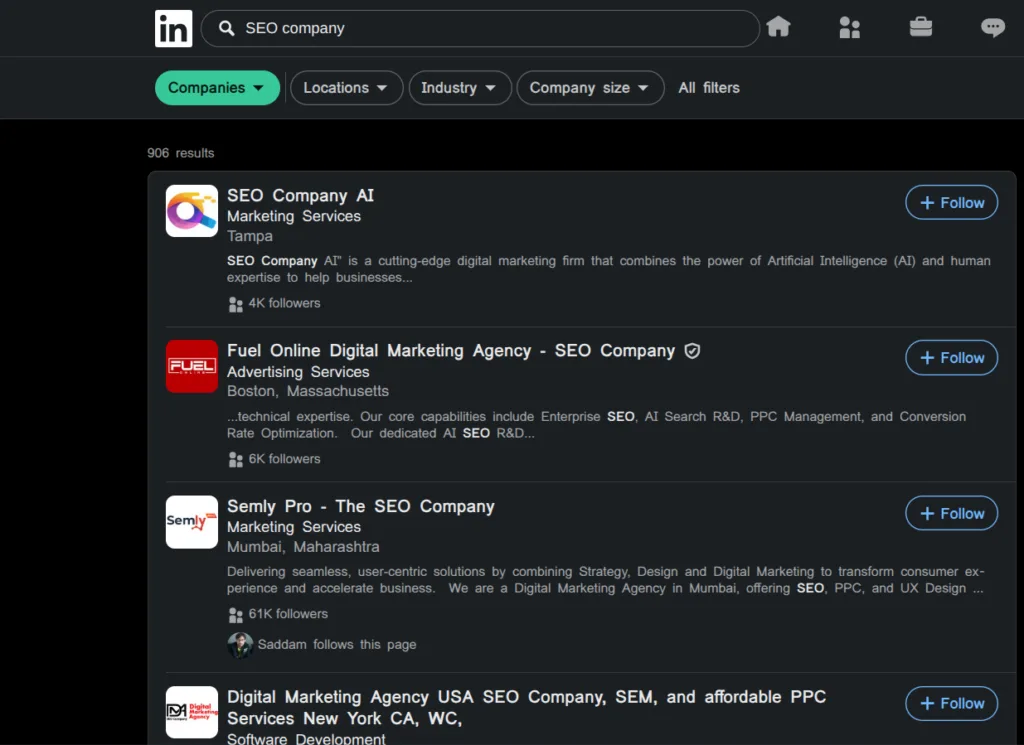The width and height of the screenshot is (1024, 745).
Task: Click the '906 results' count
Action: [x=180, y=153]
